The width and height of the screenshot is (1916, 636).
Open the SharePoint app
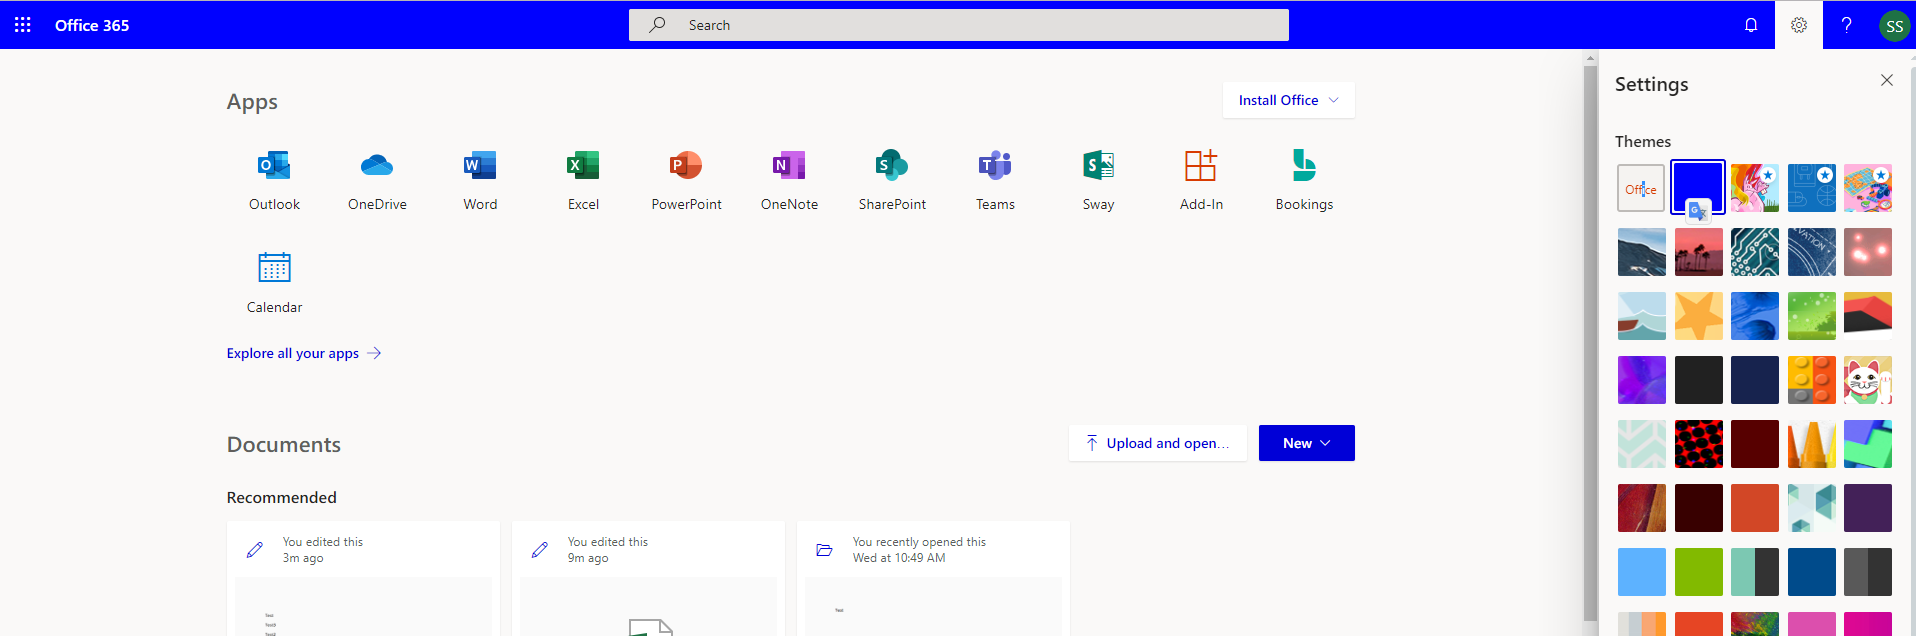click(x=892, y=180)
